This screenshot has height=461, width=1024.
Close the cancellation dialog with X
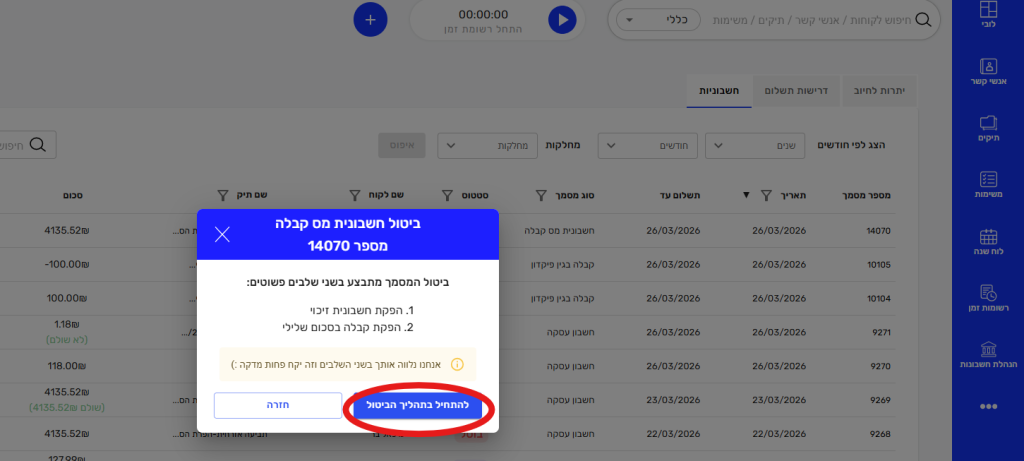(x=222, y=234)
